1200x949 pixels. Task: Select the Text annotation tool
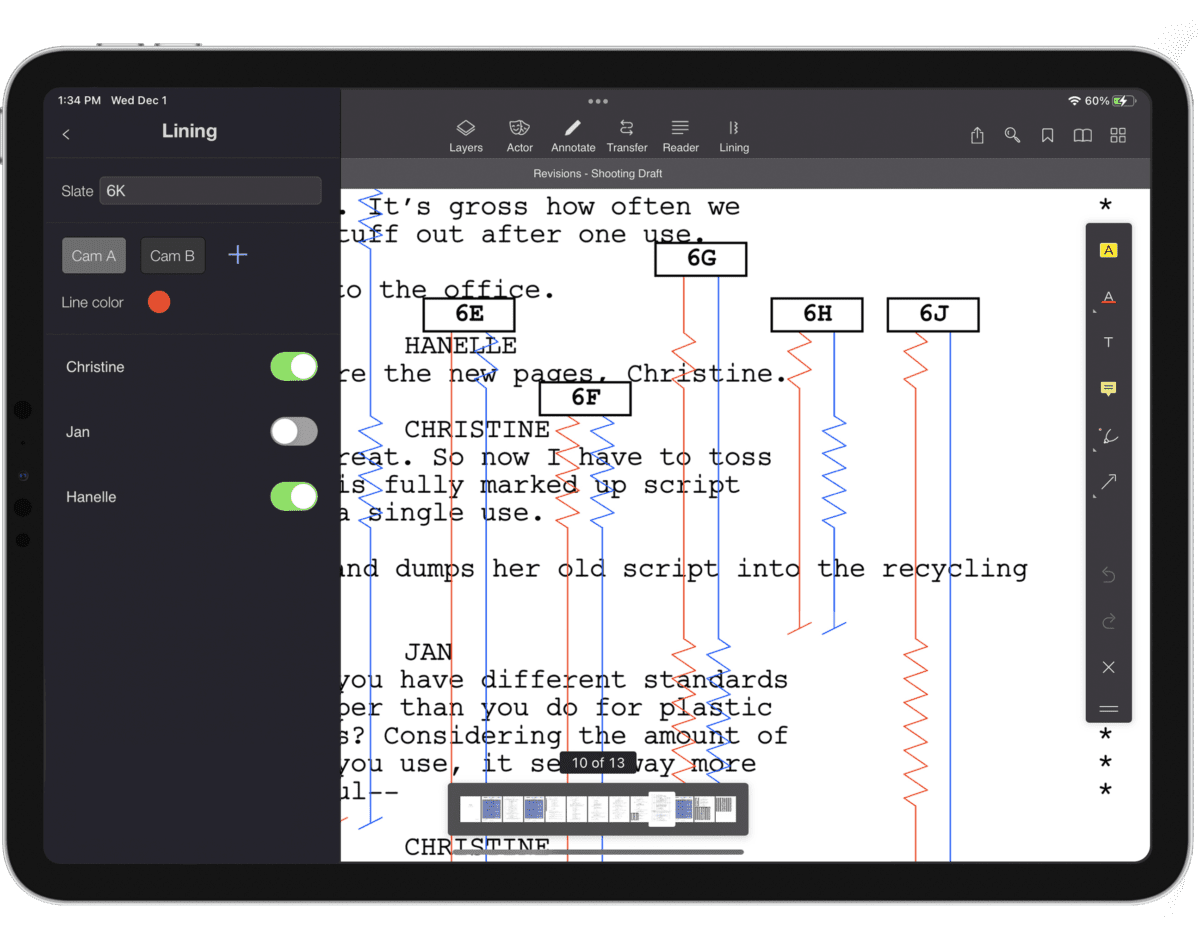point(1108,342)
